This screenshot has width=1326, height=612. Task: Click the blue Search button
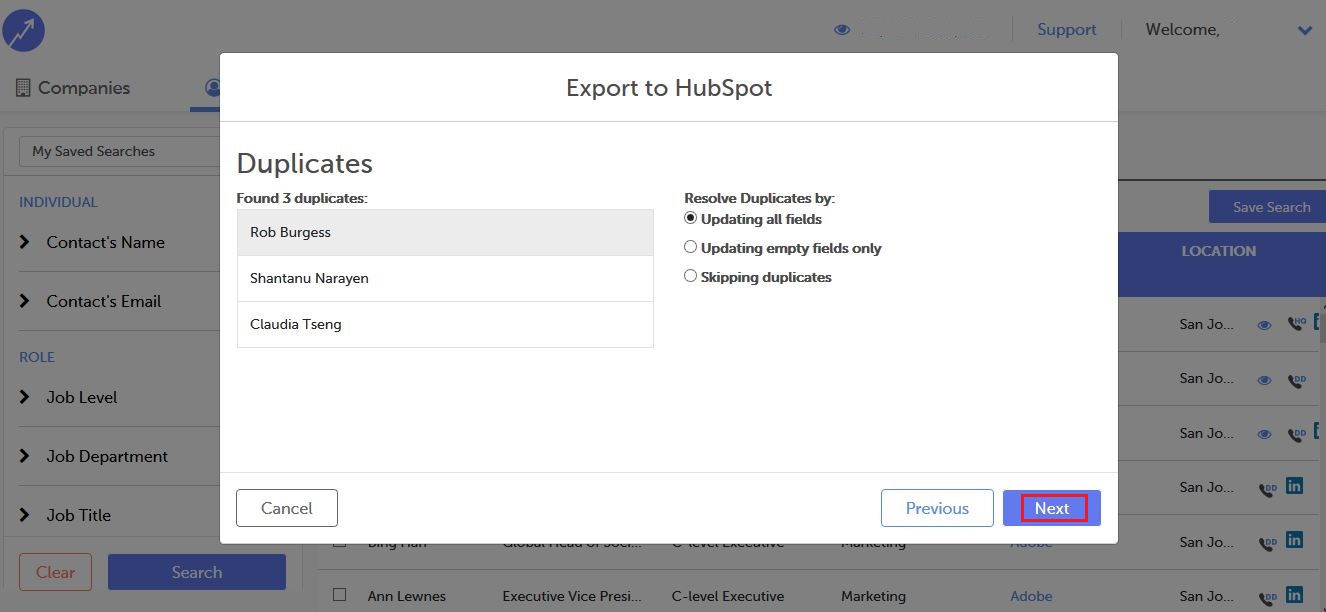[x=197, y=572]
